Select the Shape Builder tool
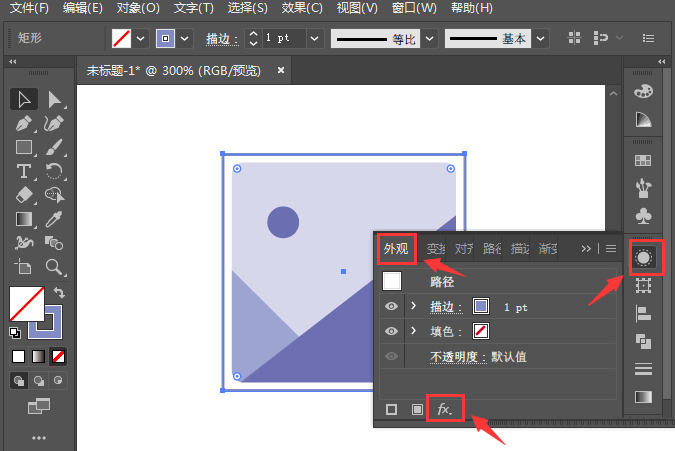The width and height of the screenshot is (675, 451). coord(54,195)
